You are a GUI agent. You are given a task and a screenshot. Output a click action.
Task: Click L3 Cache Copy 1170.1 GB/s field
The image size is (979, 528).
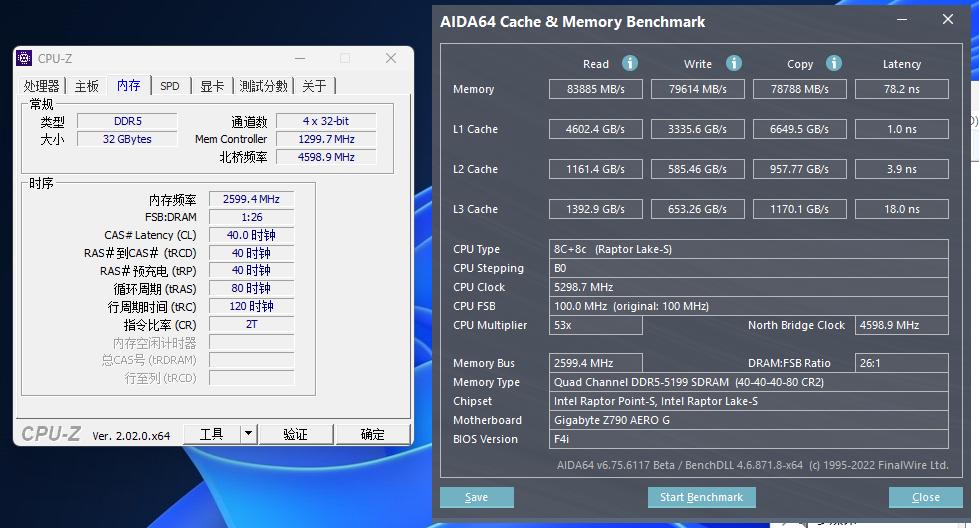pos(800,209)
